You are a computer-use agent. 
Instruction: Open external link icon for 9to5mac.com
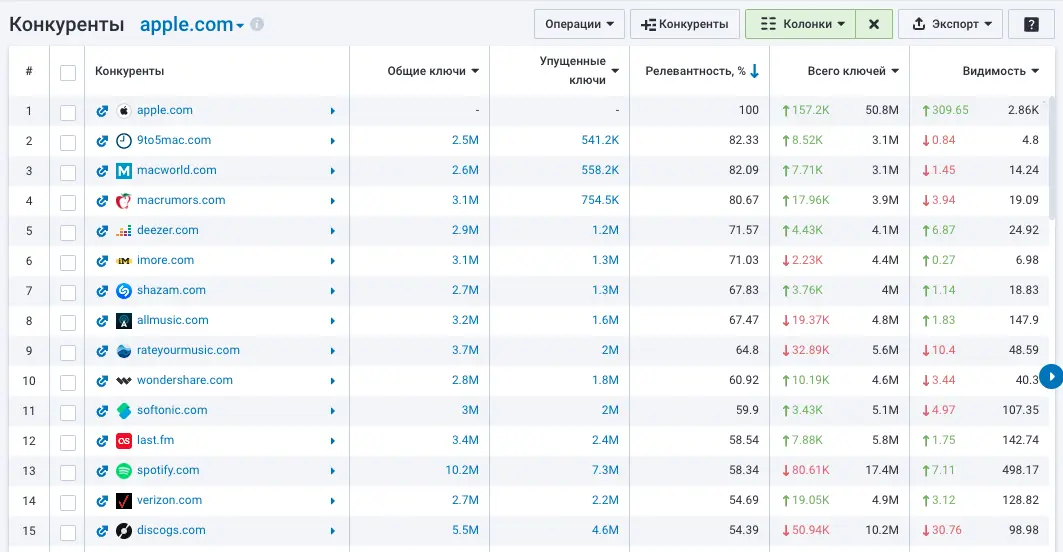click(x=102, y=141)
